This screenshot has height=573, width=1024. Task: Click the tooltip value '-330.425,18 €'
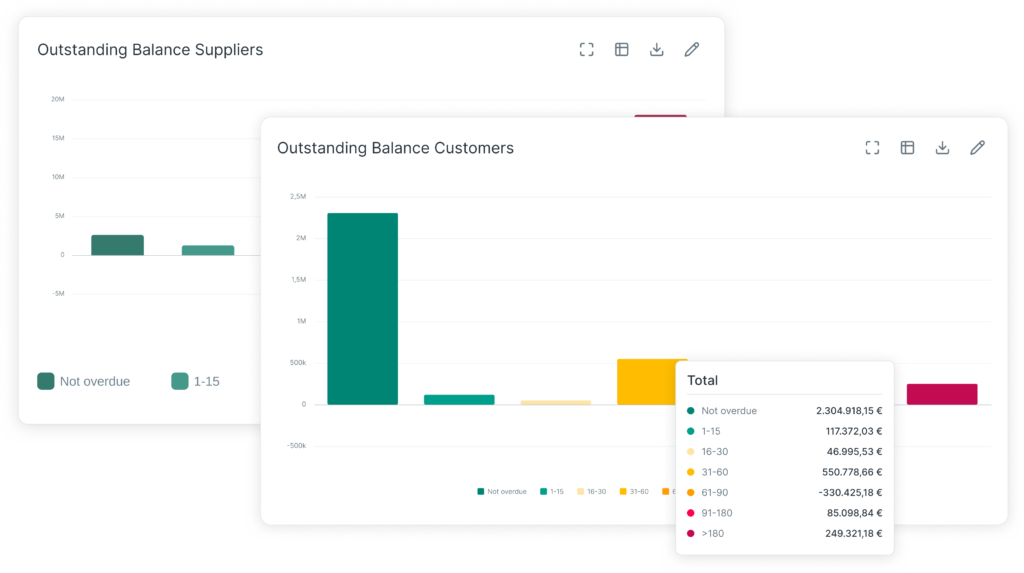click(850, 493)
